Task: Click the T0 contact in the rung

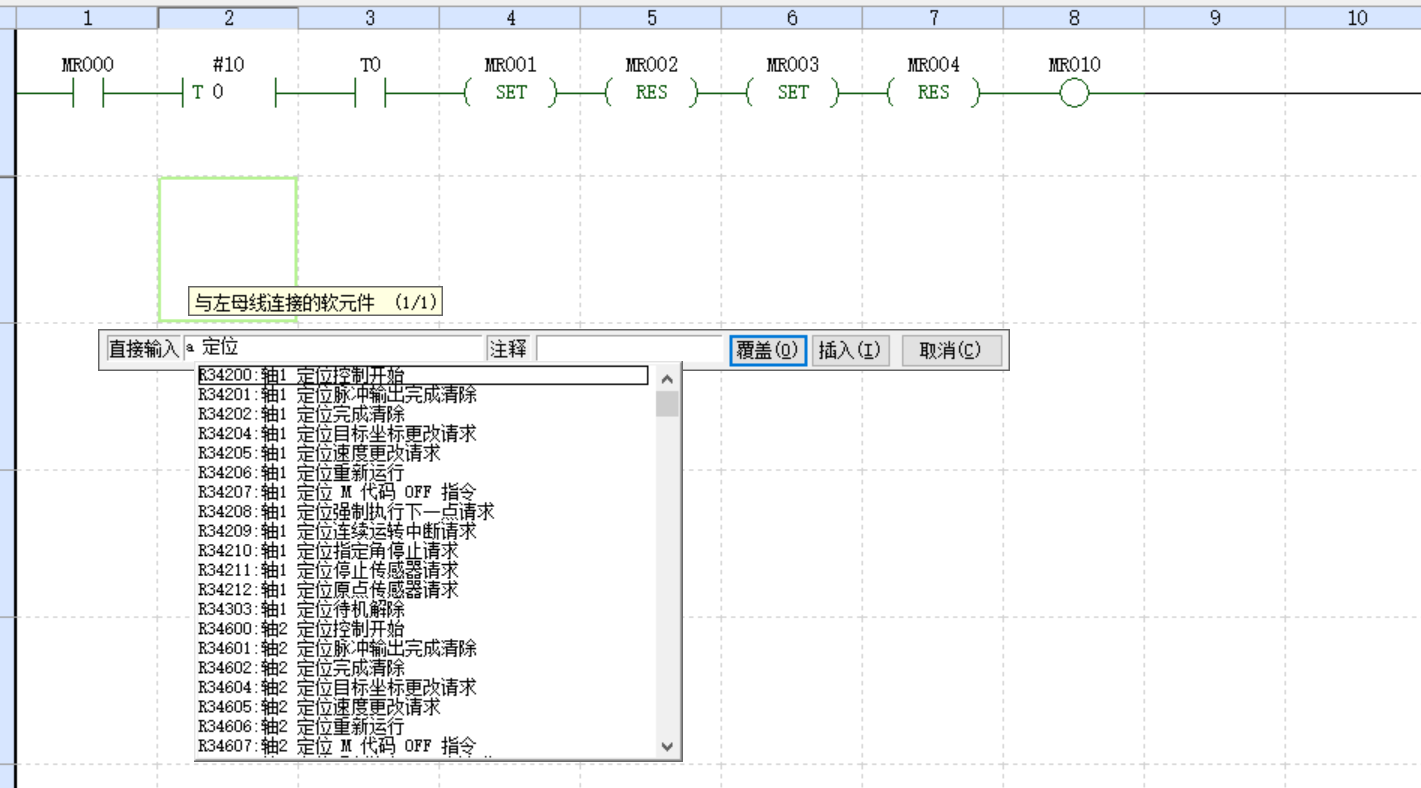Action: (370, 93)
